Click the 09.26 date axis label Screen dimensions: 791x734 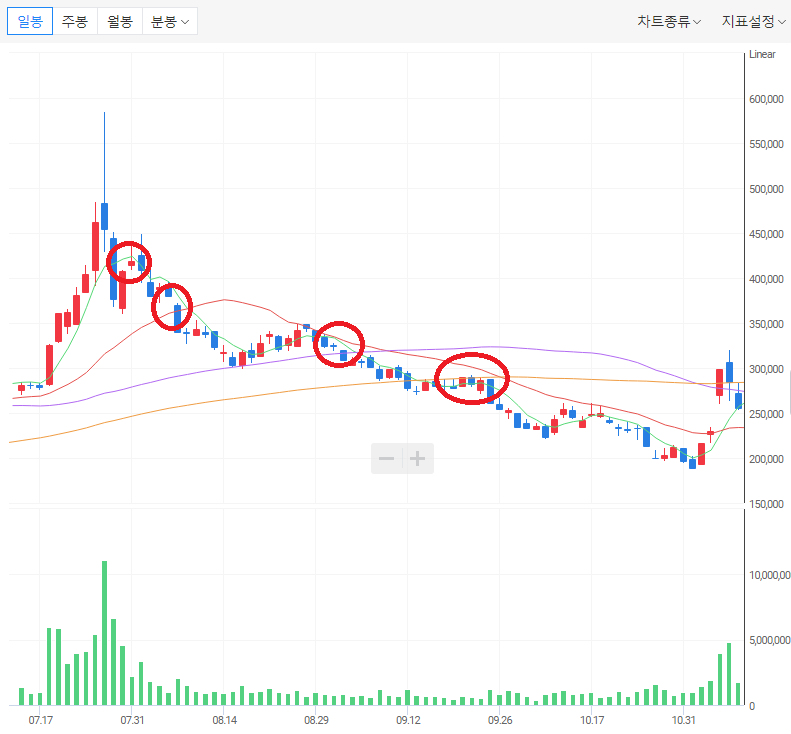click(500, 720)
